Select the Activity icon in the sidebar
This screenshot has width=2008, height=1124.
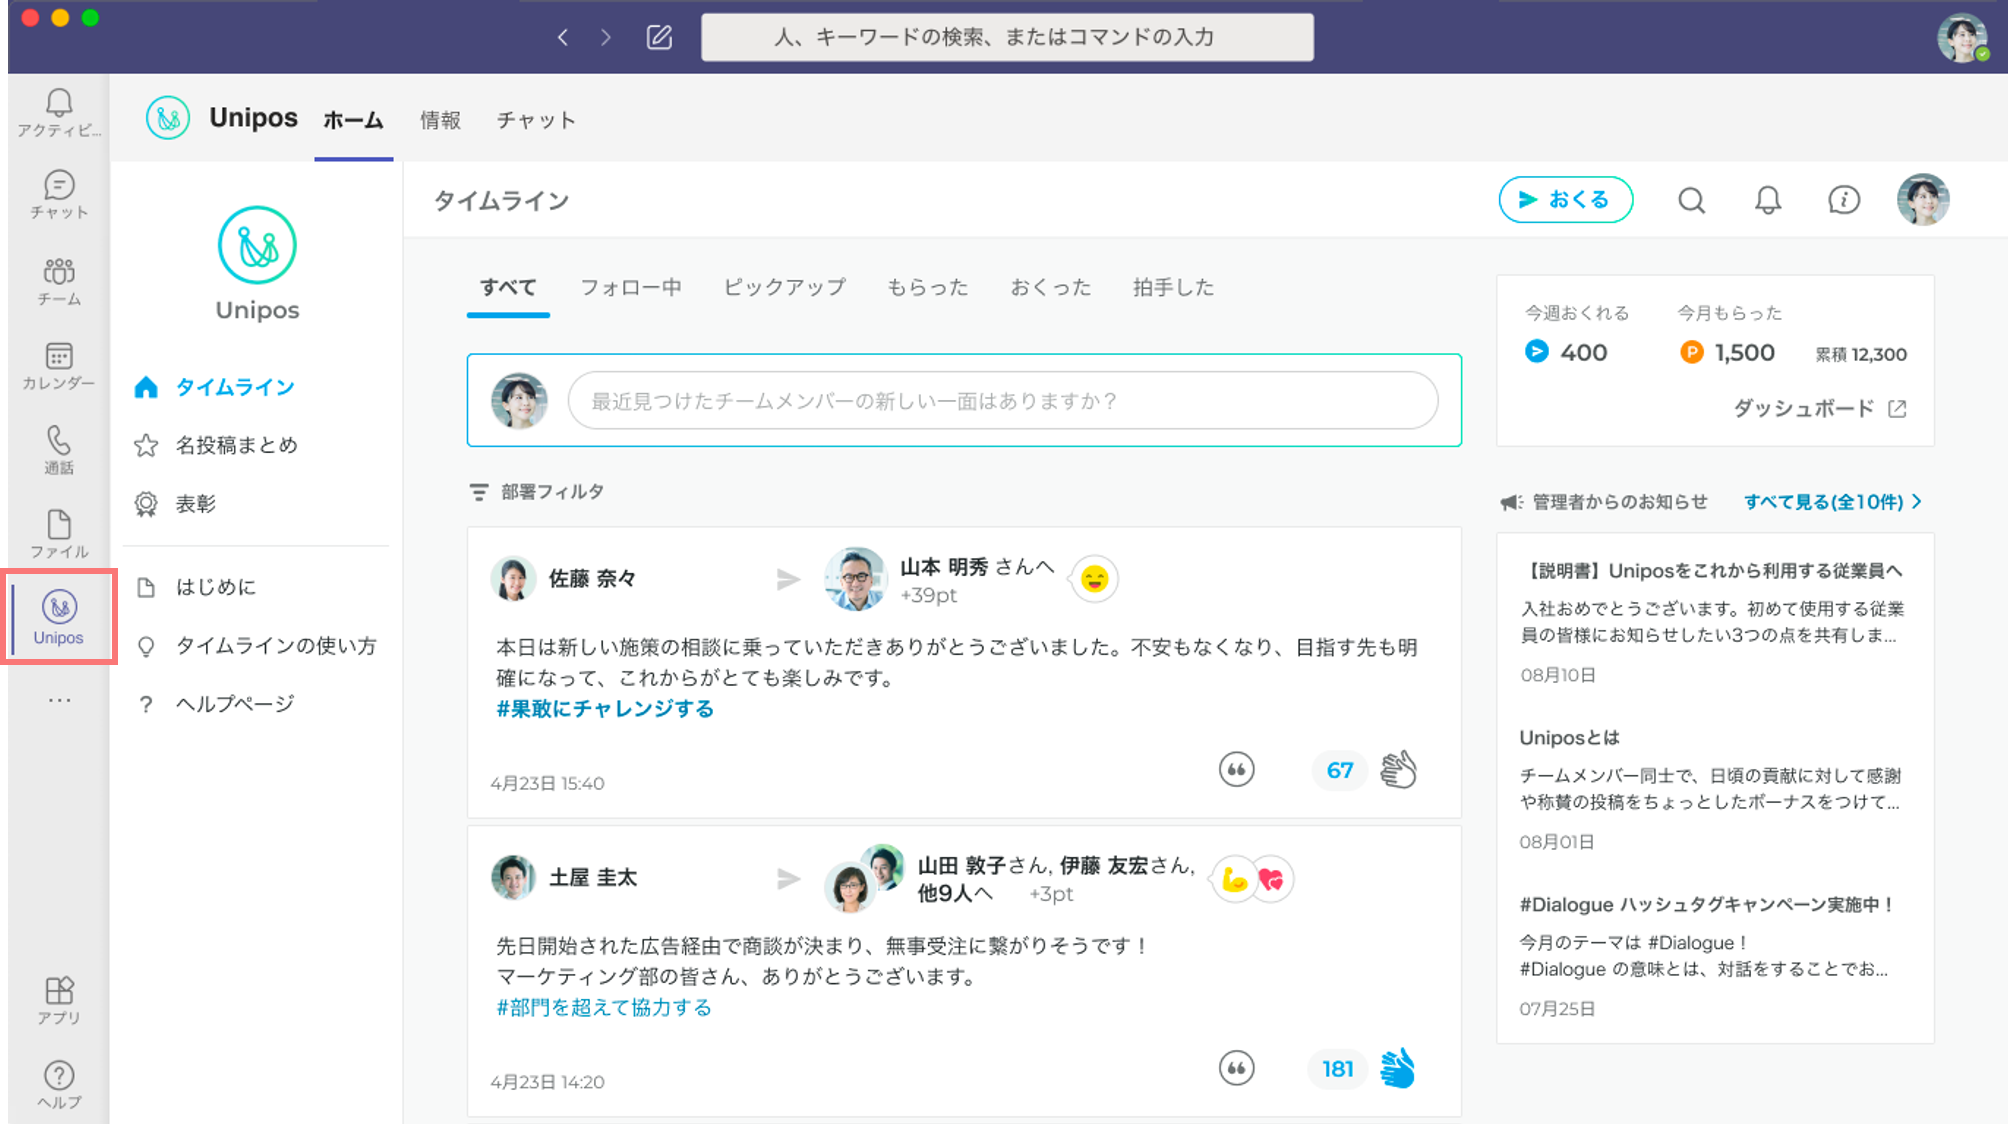click(58, 112)
